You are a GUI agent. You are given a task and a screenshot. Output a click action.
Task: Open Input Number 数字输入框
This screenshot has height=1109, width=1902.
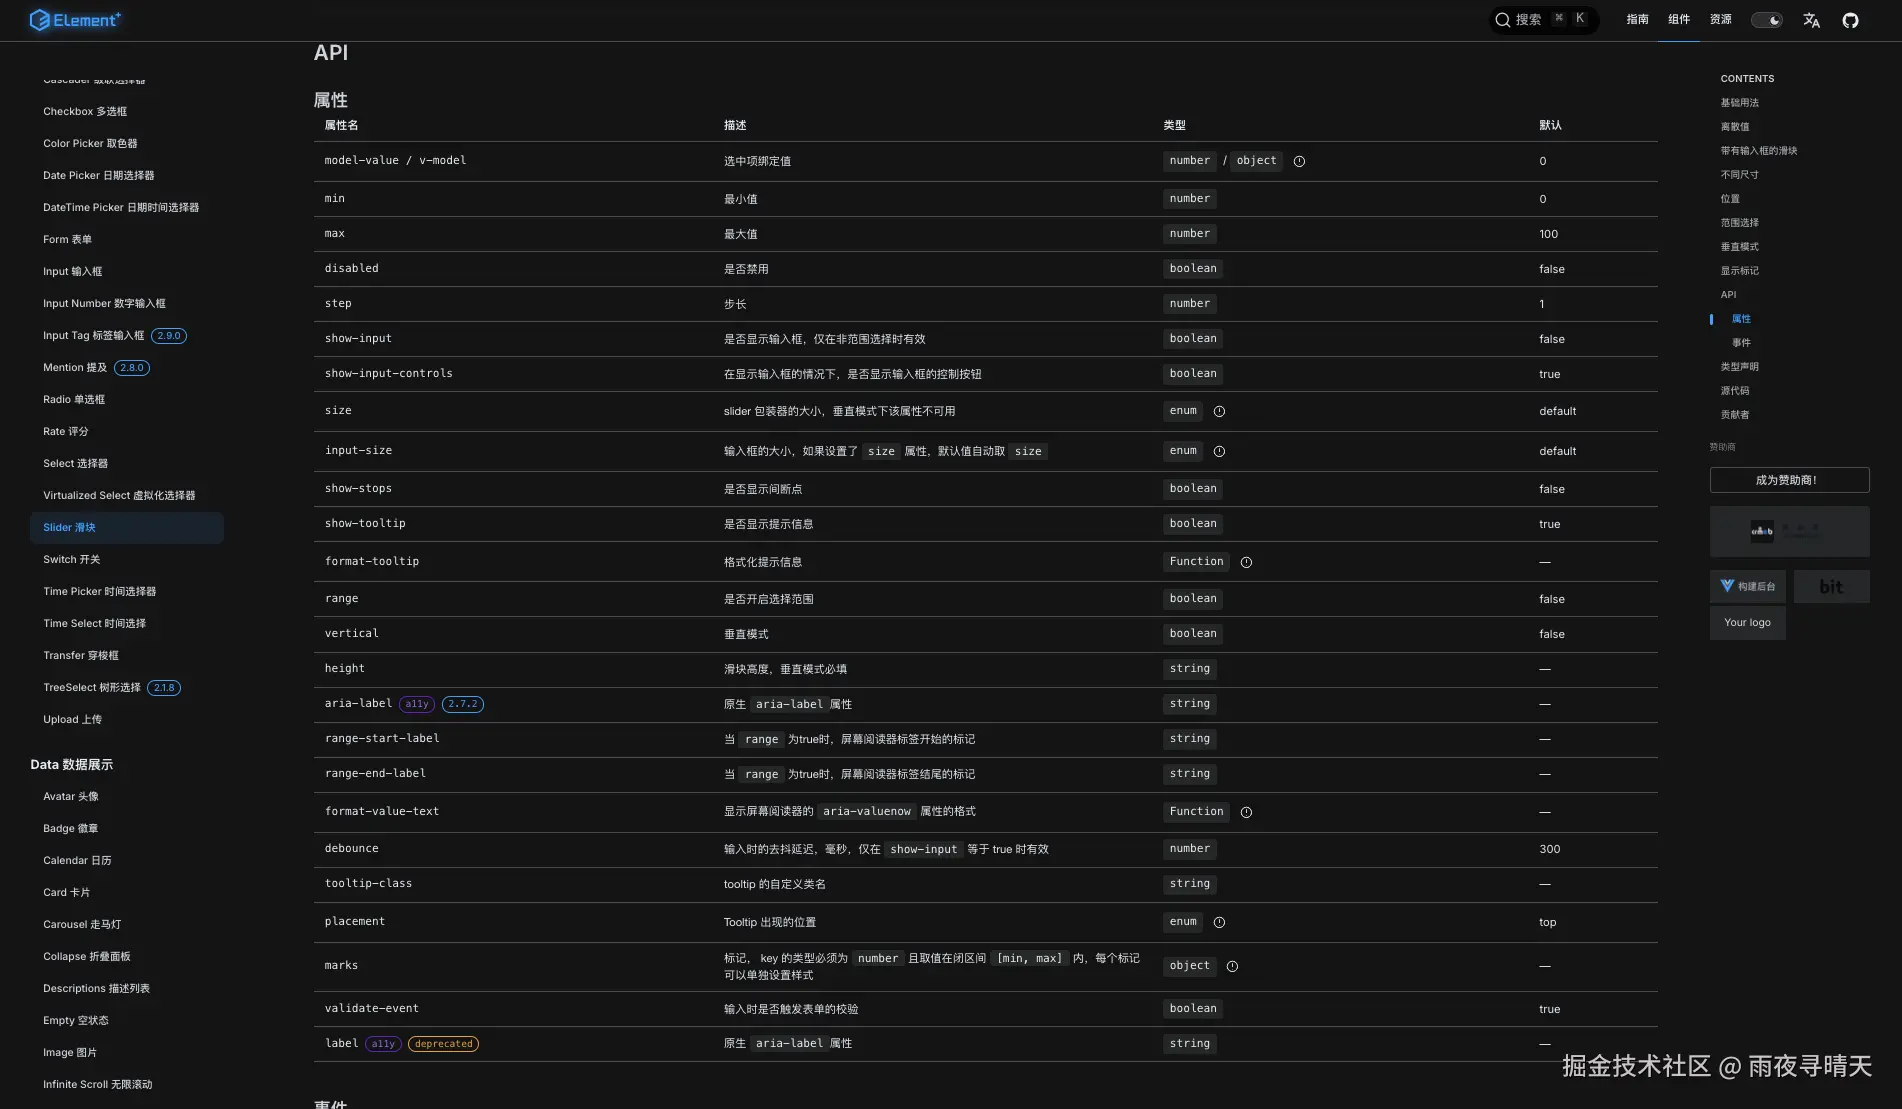point(104,304)
